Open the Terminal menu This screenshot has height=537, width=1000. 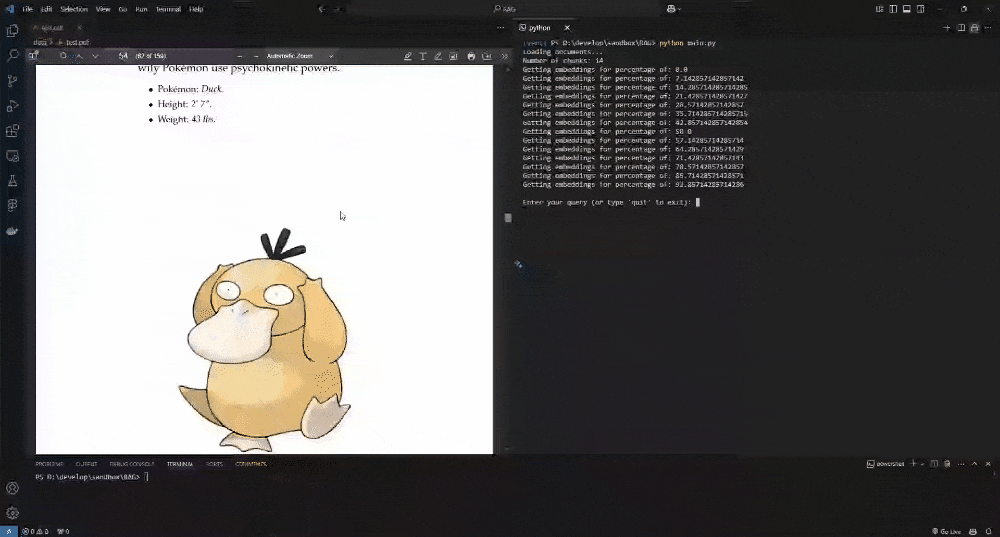pos(168,9)
